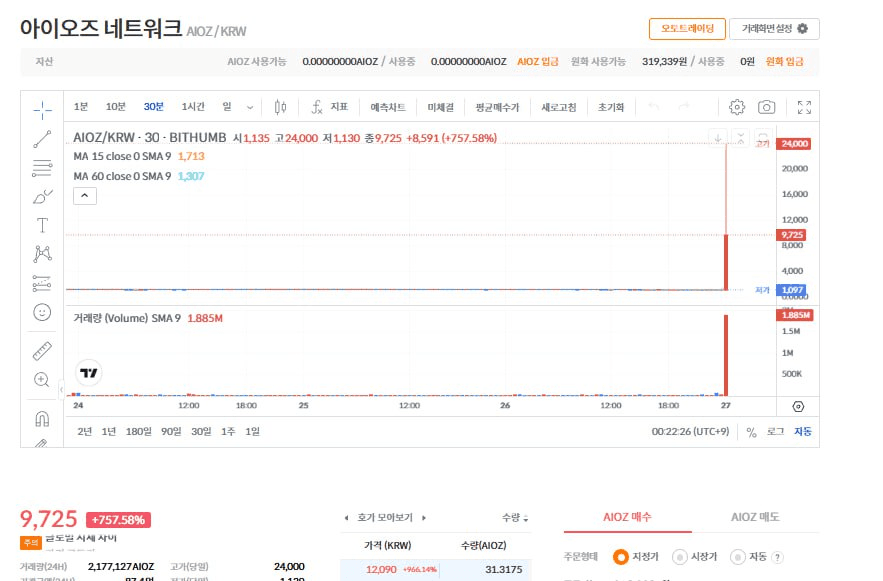
Task: Select the trend line drawing tool
Action: click(42, 139)
